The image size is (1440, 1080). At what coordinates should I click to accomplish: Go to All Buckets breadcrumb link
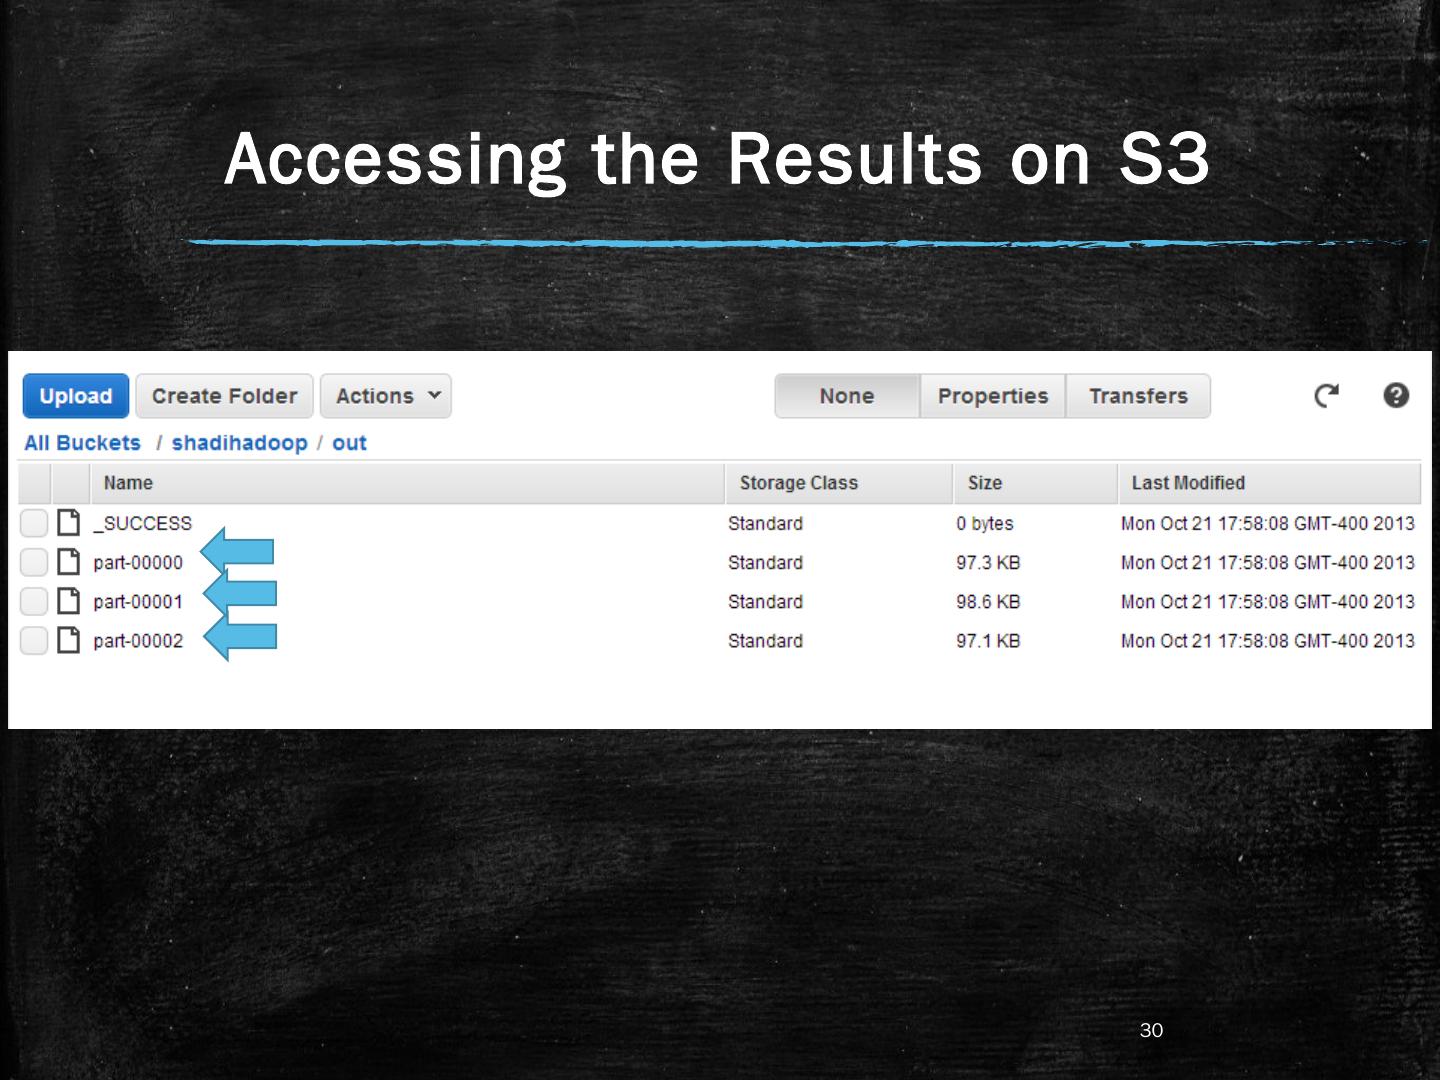click(x=83, y=443)
